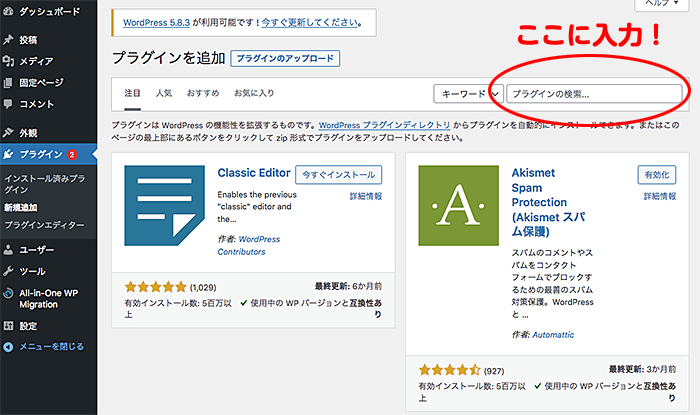
Task: Click the pushpin icon next to 投稿
Action: pyautogui.click(x=8, y=40)
